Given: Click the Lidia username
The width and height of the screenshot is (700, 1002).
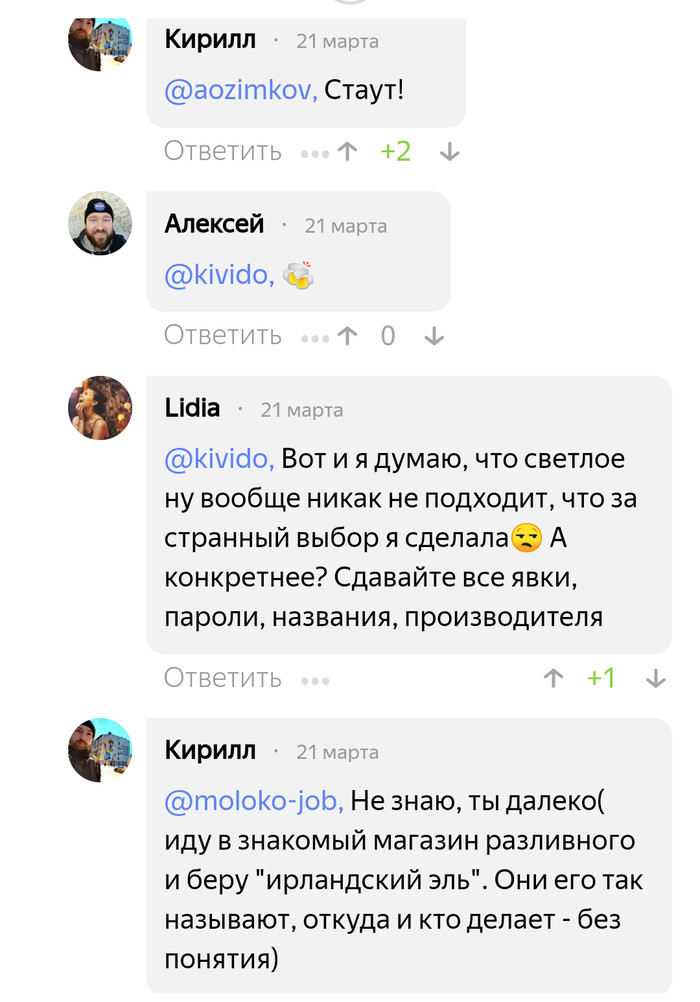Looking at the screenshot, I should point(192,408).
